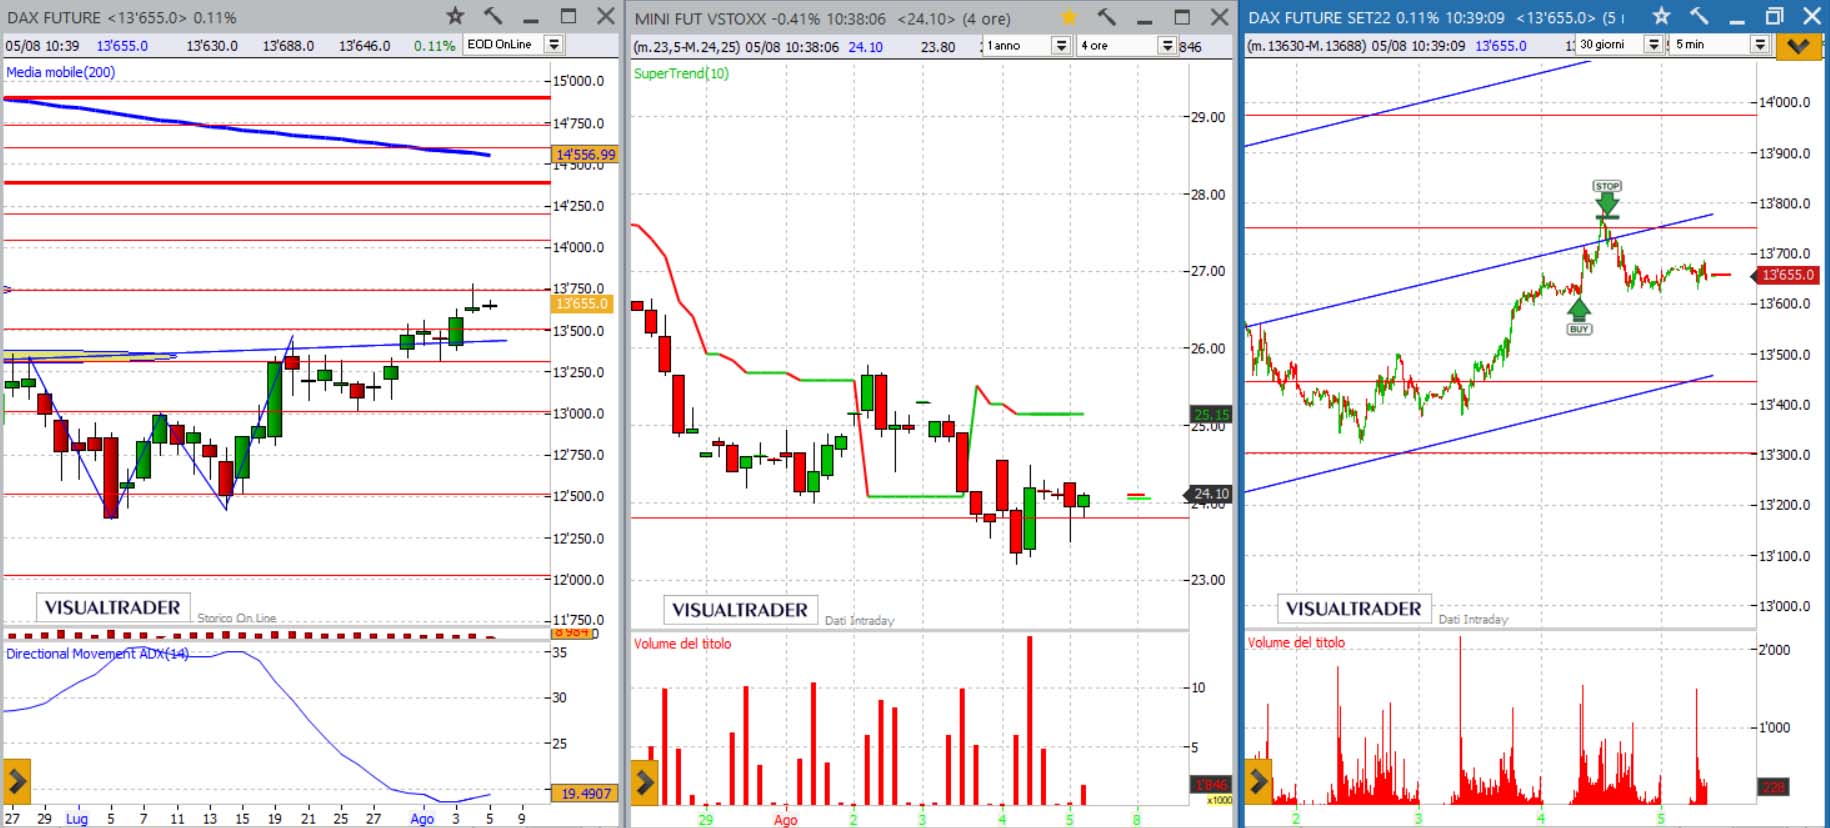1830x828 pixels.
Task: Click the 24.10 last price tag on VSTOXX axis
Action: 1210,493
